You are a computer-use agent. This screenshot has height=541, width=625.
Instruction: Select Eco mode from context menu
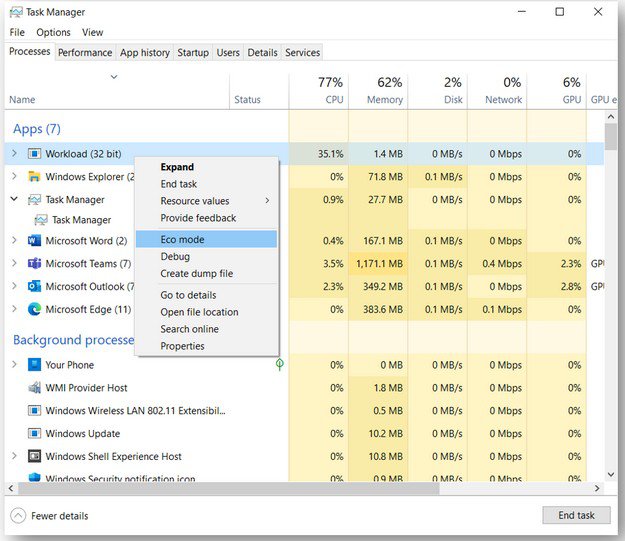(x=183, y=239)
